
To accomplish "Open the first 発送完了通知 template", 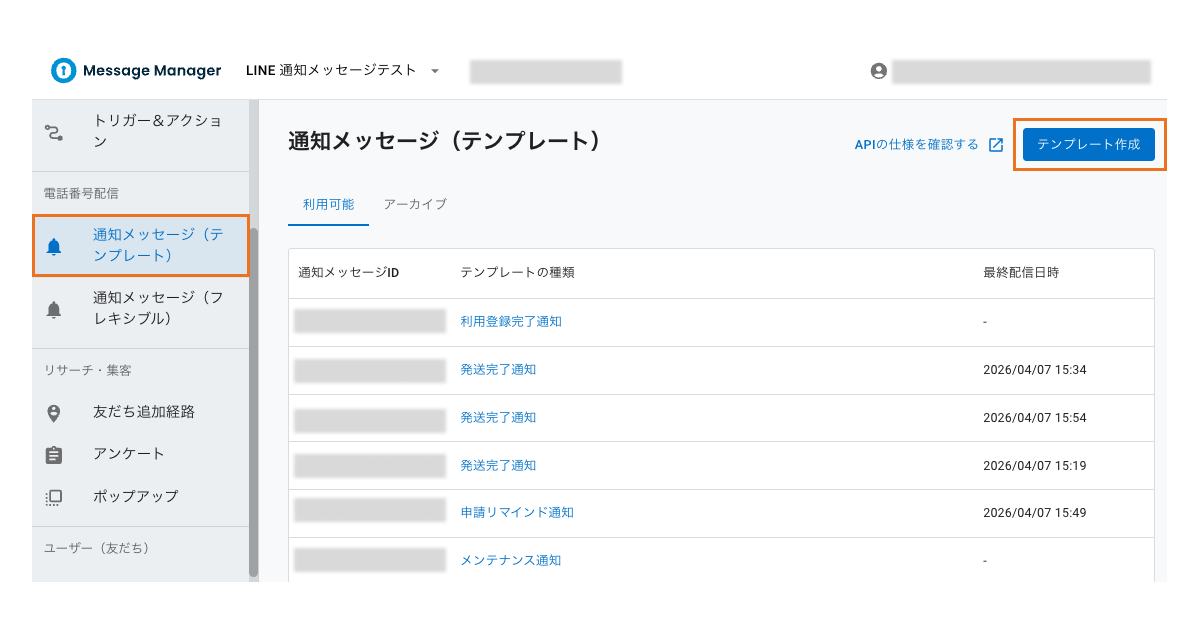I will pos(499,369).
